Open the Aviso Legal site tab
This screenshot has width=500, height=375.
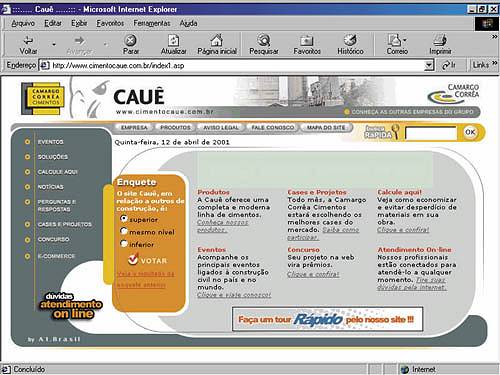click(221, 128)
